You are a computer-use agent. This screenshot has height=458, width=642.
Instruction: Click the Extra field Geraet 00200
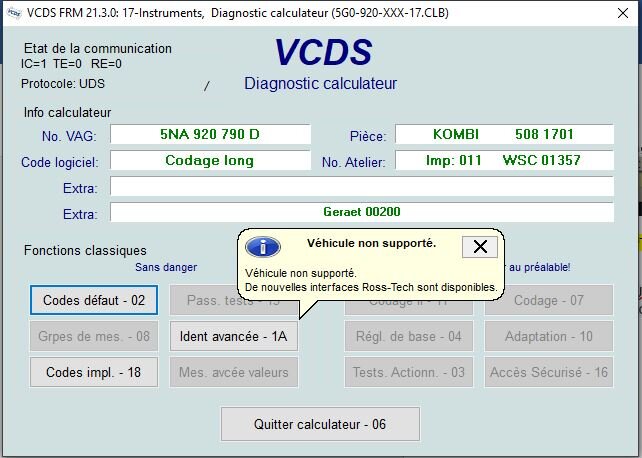pos(362,212)
